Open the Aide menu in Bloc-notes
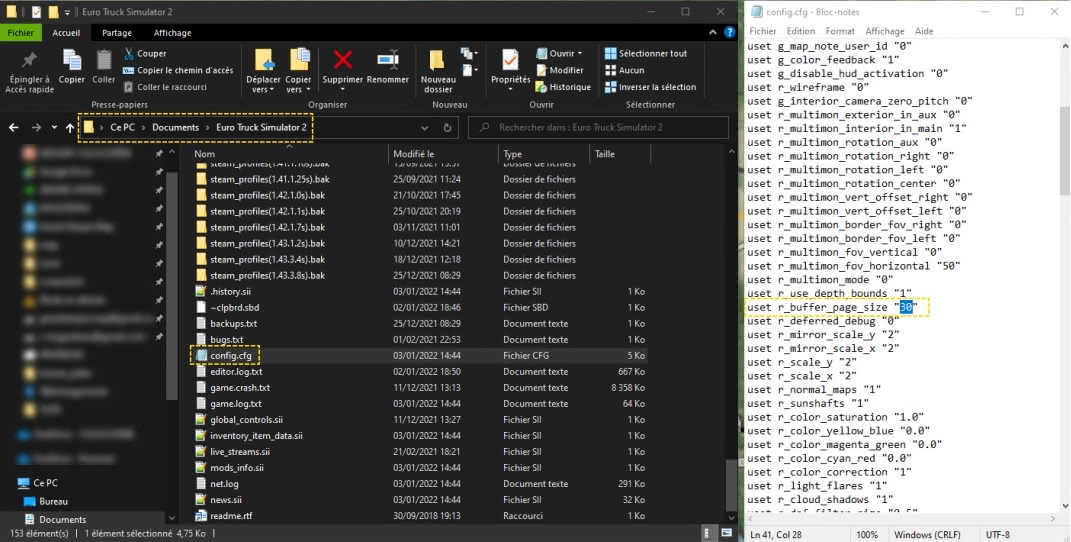 pyautogui.click(x=924, y=31)
